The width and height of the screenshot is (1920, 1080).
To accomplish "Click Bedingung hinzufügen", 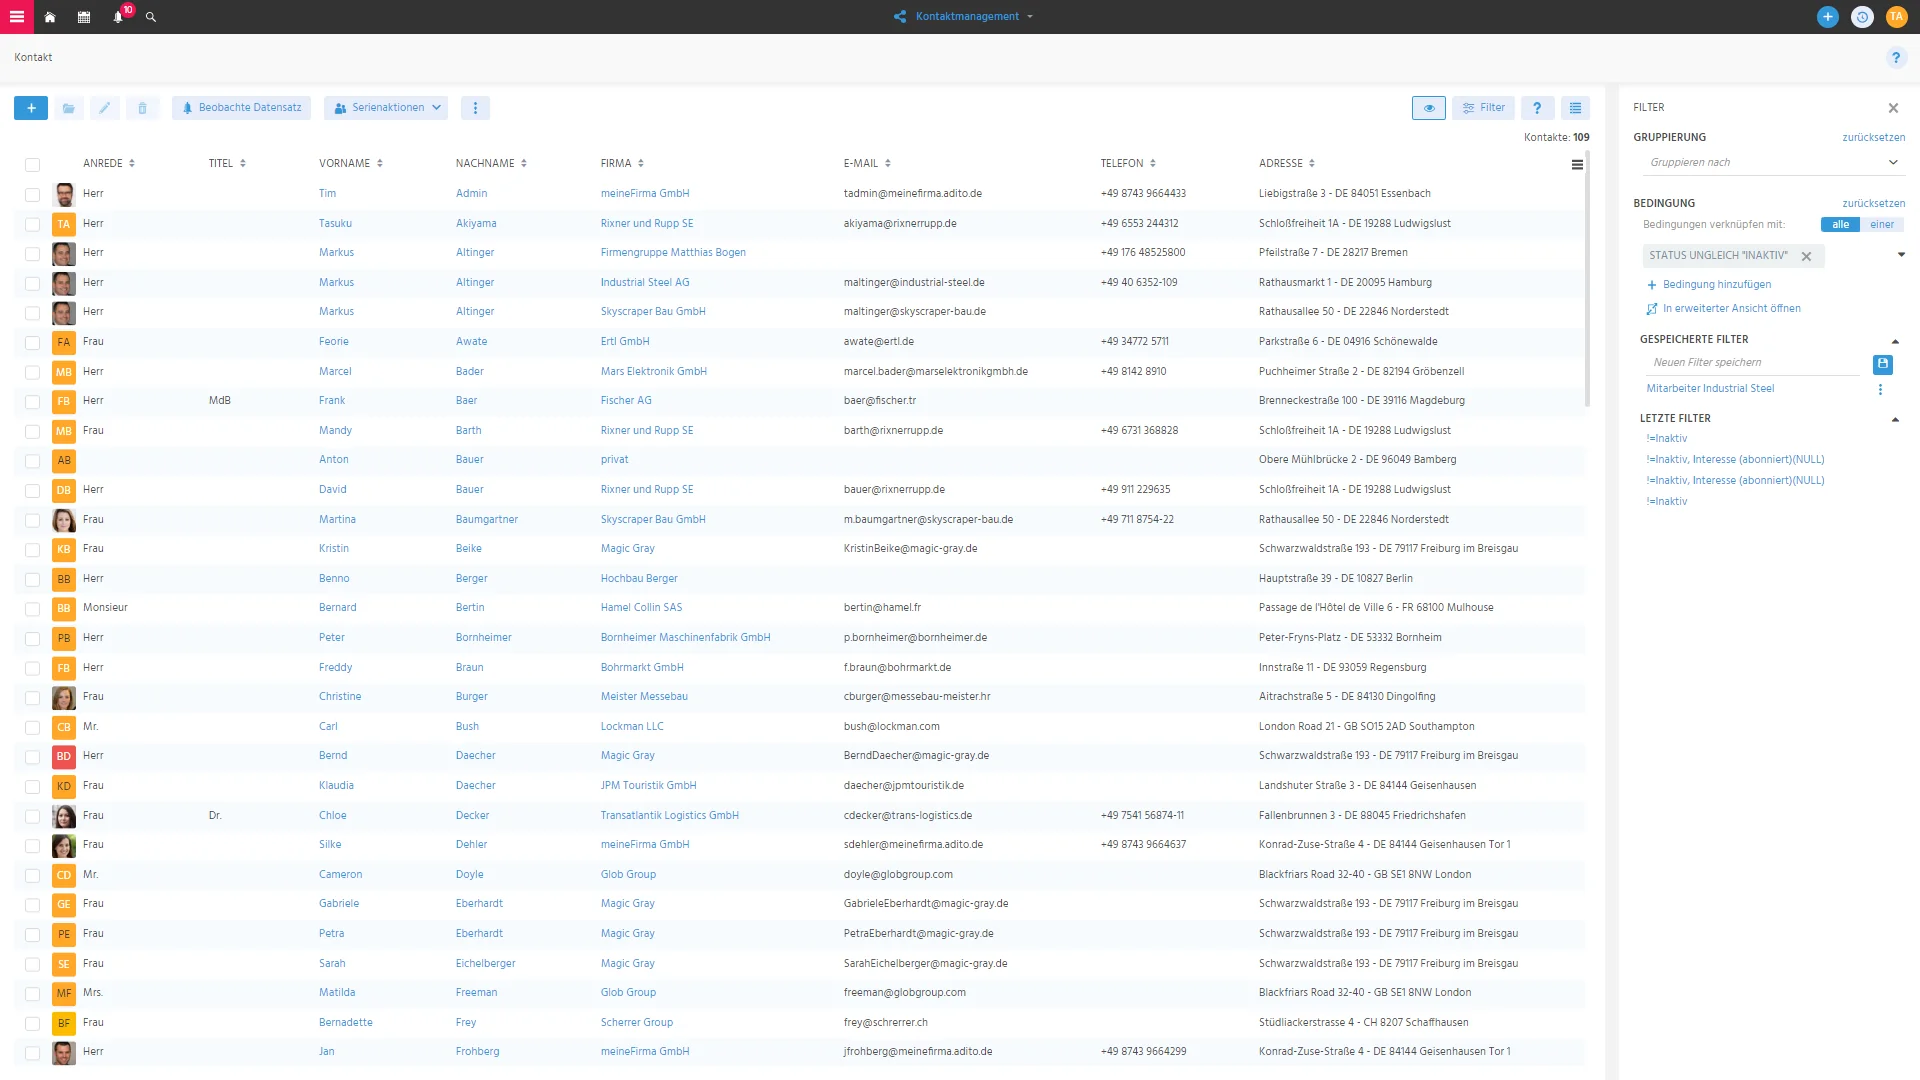I will [1709, 285].
